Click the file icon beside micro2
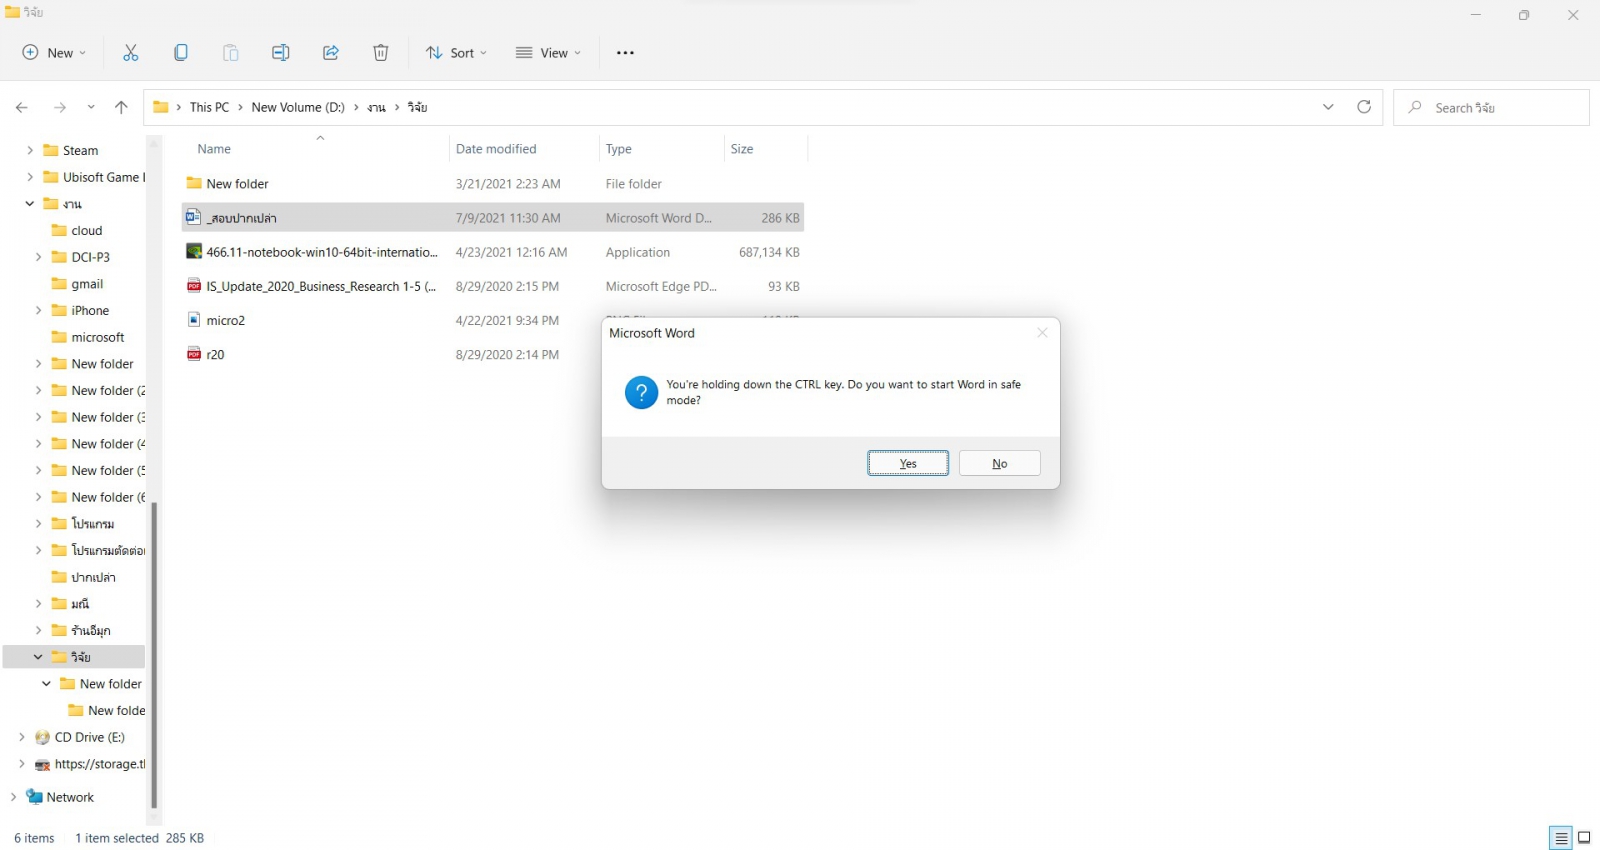 [x=194, y=320]
